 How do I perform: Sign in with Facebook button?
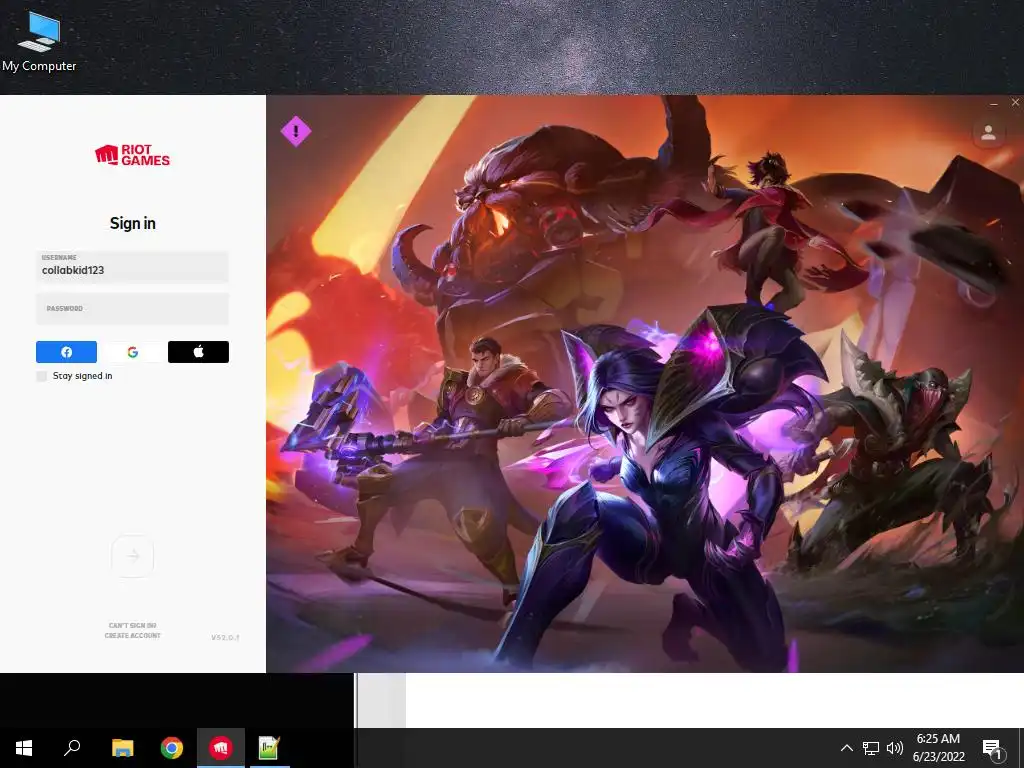tap(66, 352)
